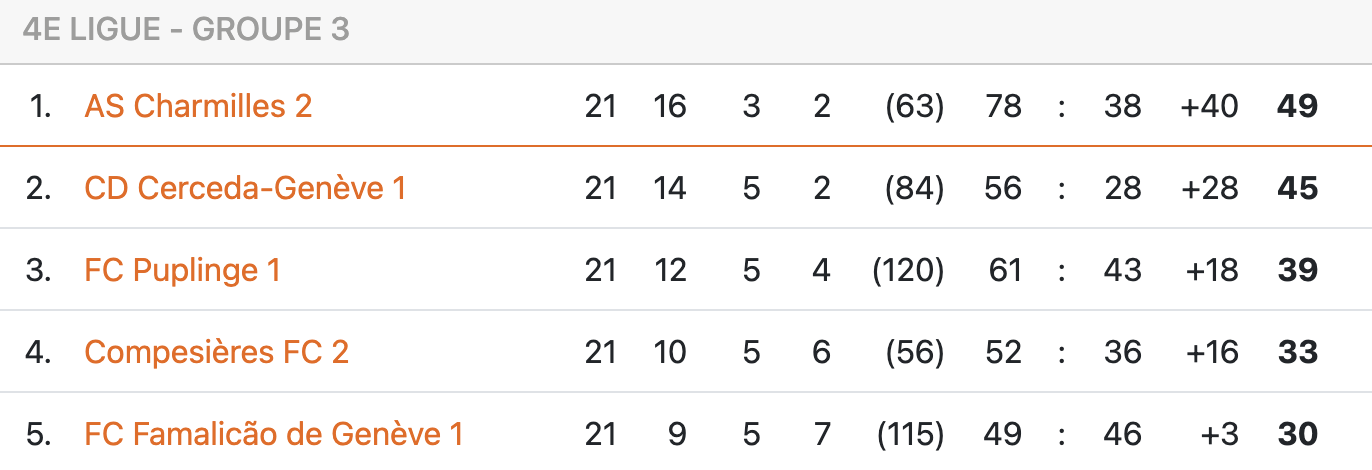Click Compesières FC 2's 33 points value
1372x470 pixels.
pyautogui.click(x=1297, y=352)
